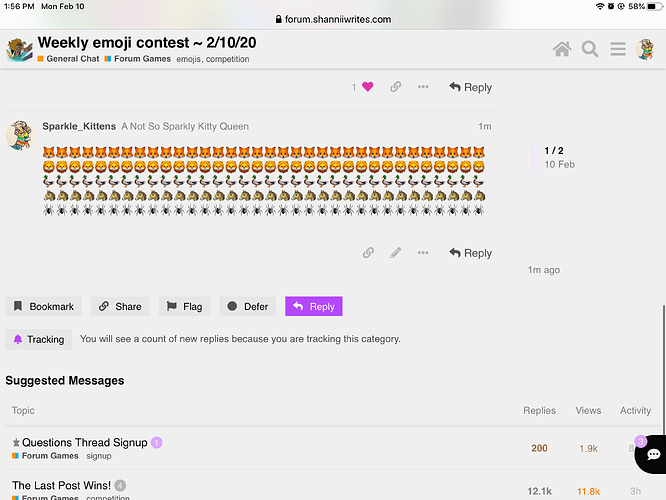Open Sparkle_Kittens username profile
666x500 pixels.
point(79,126)
